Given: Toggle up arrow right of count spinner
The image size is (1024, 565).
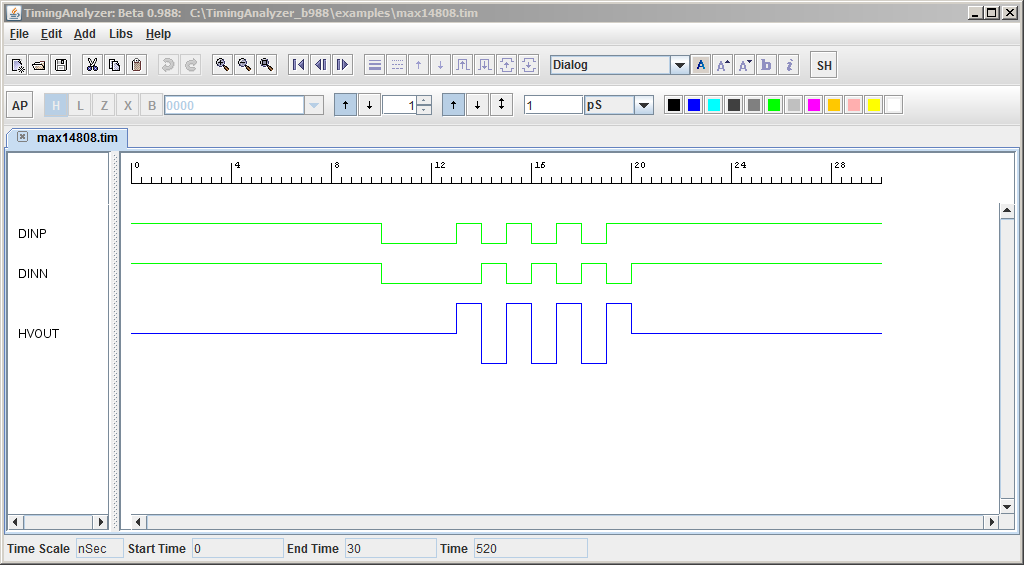Looking at the screenshot, I should (x=453, y=105).
